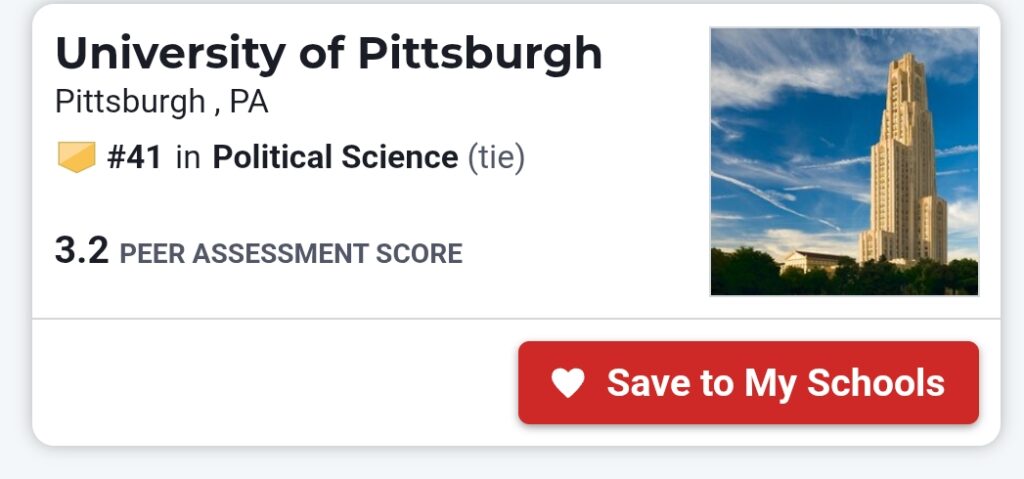
Task: Click the tall tower building in the photo
Action: [902, 160]
